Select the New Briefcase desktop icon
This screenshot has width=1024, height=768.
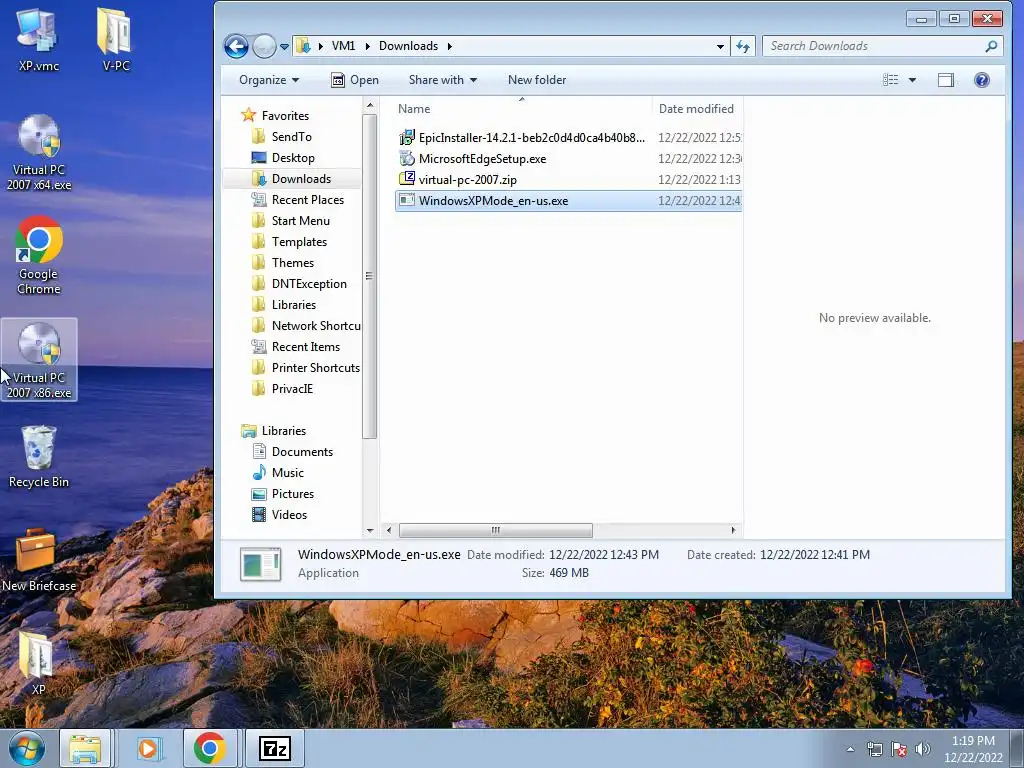[39, 560]
